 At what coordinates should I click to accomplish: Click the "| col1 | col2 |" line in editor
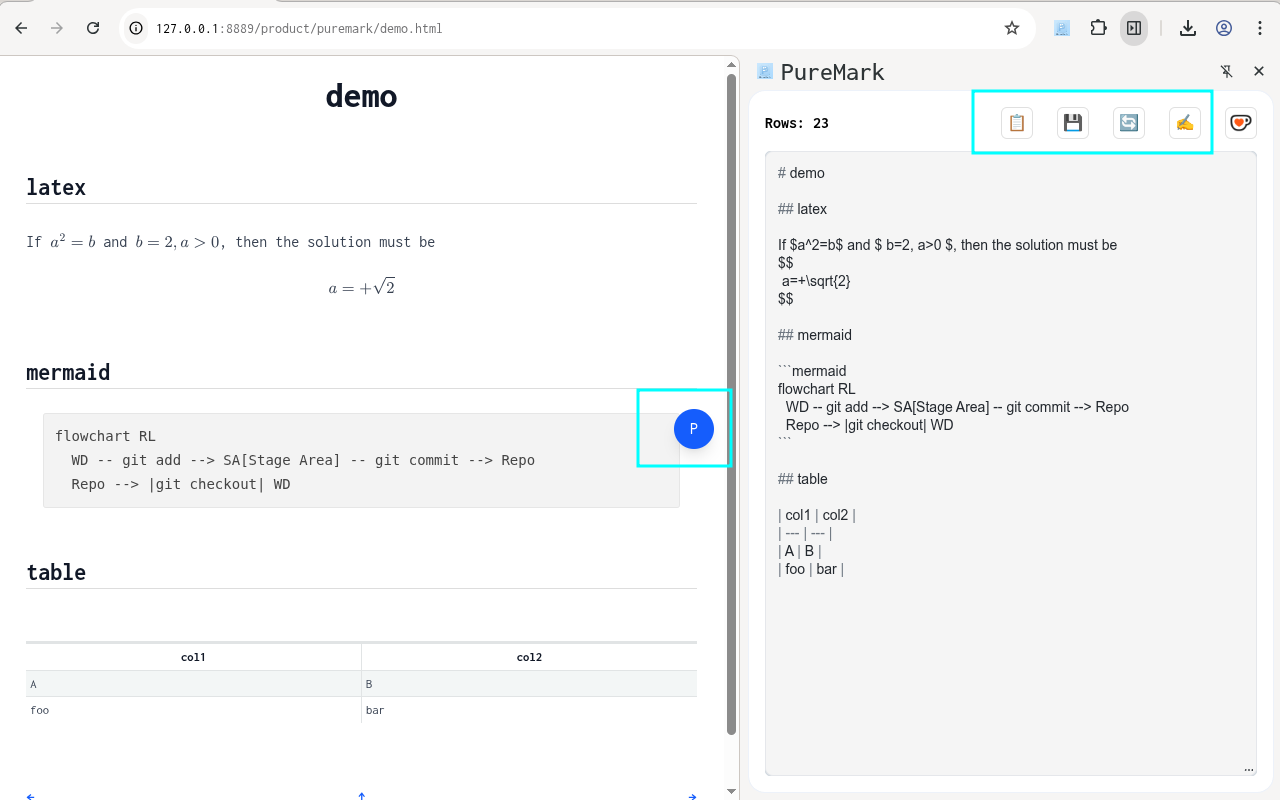click(817, 515)
